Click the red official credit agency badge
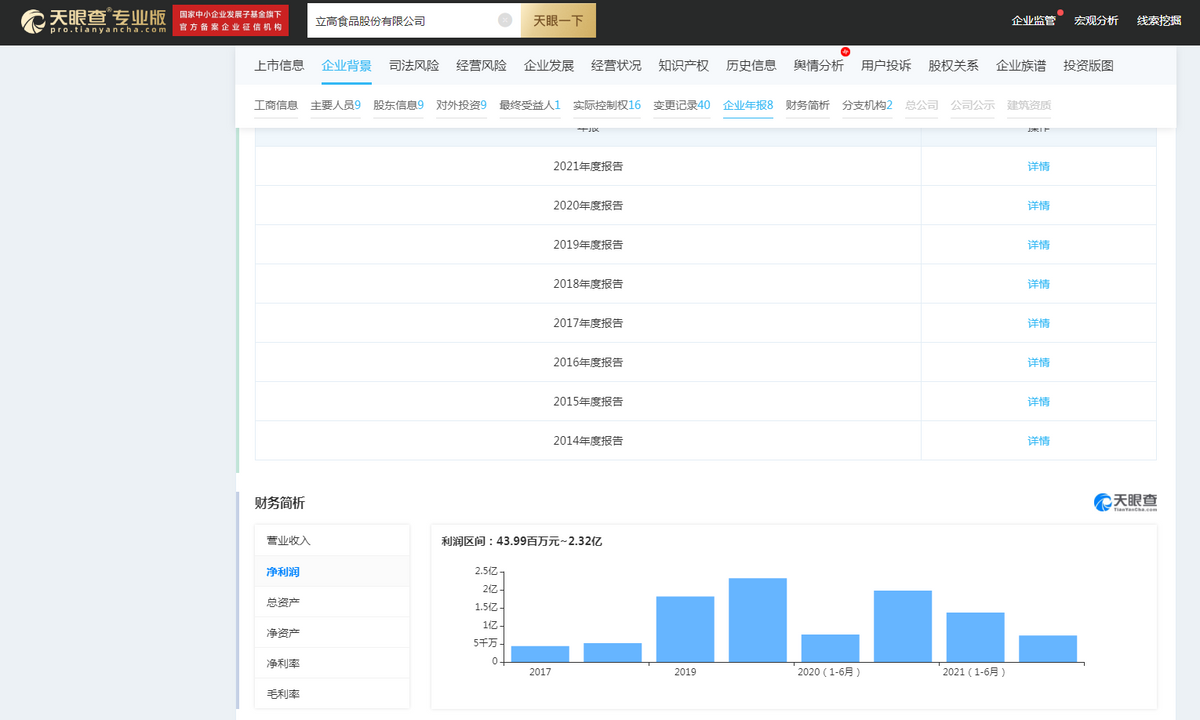Viewport: 1200px width, 720px height. pos(230,21)
